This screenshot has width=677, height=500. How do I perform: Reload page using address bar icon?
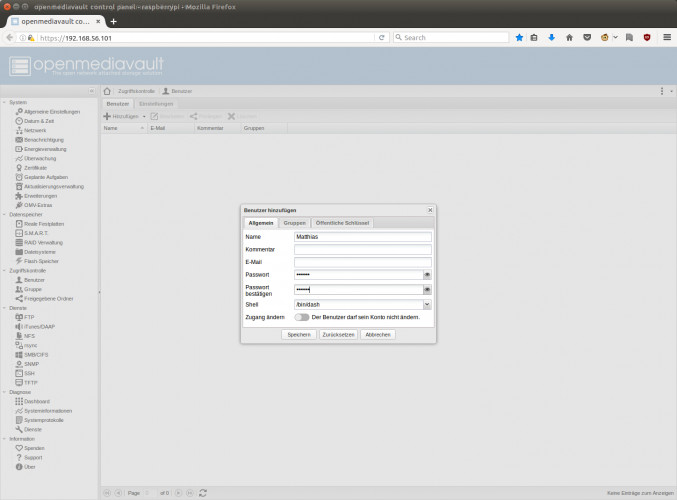pyautogui.click(x=382, y=38)
